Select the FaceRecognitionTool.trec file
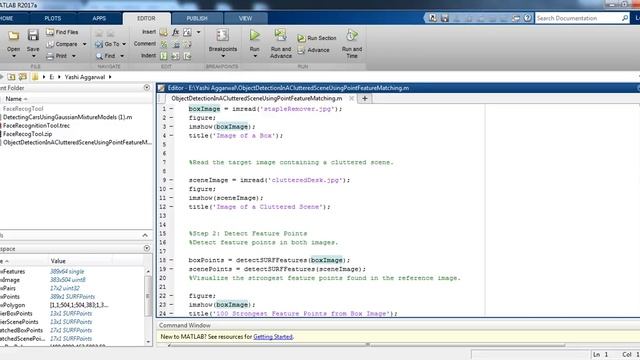The image size is (640, 360). pos(36,126)
